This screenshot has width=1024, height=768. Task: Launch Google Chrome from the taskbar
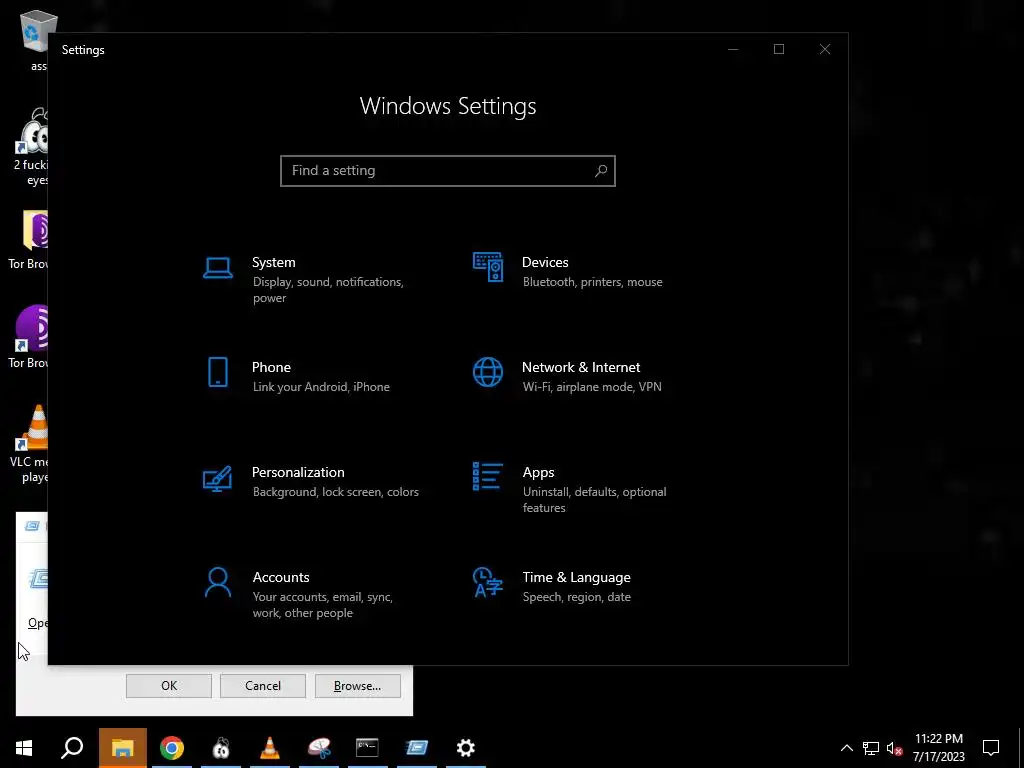click(172, 748)
